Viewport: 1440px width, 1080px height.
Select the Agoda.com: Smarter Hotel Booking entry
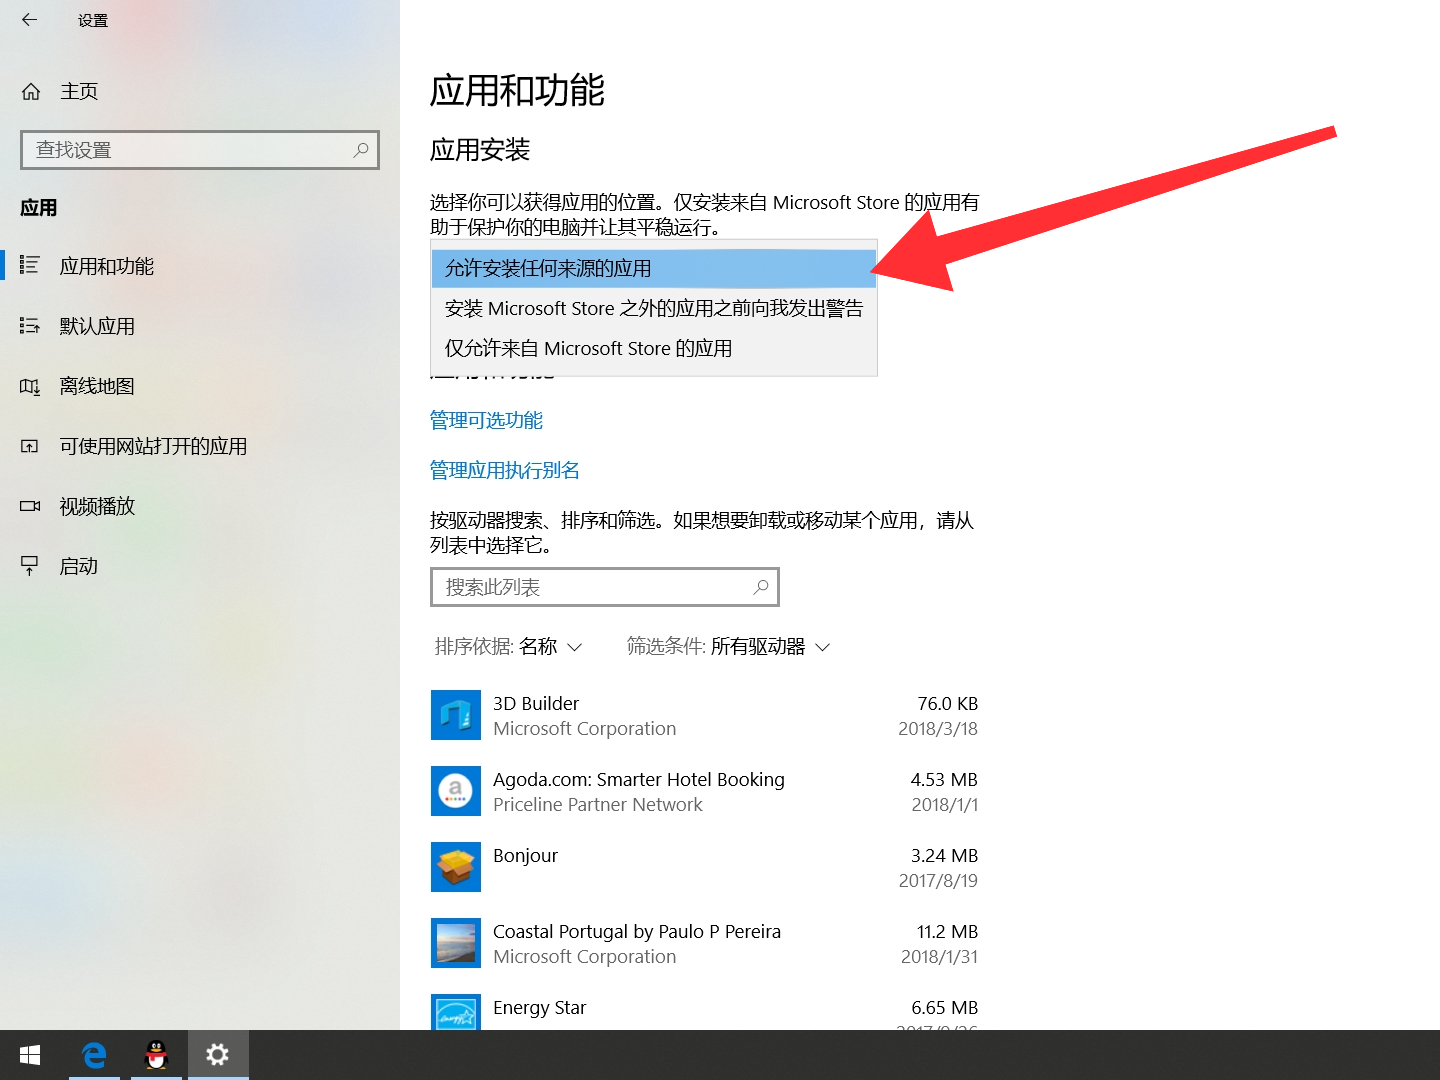click(x=639, y=779)
